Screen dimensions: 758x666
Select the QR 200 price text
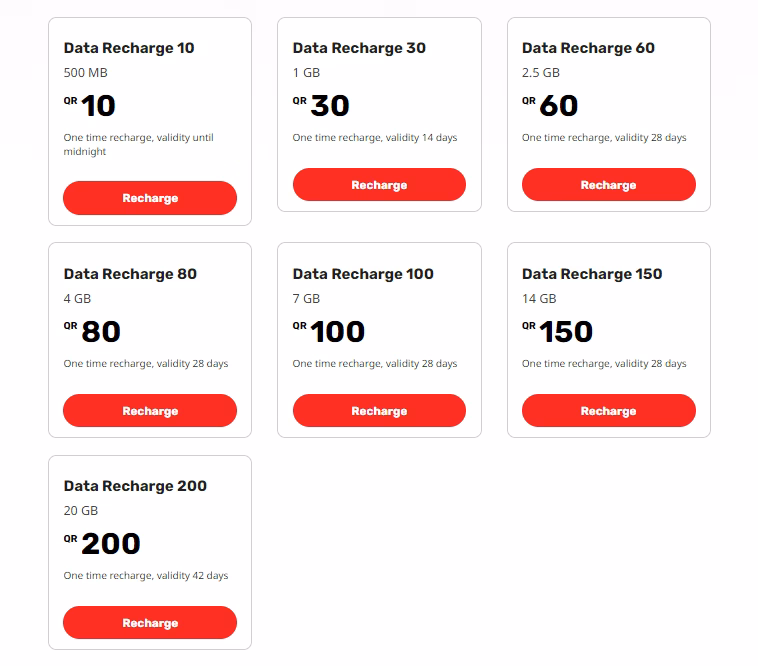pyautogui.click(x=110, y=544)
